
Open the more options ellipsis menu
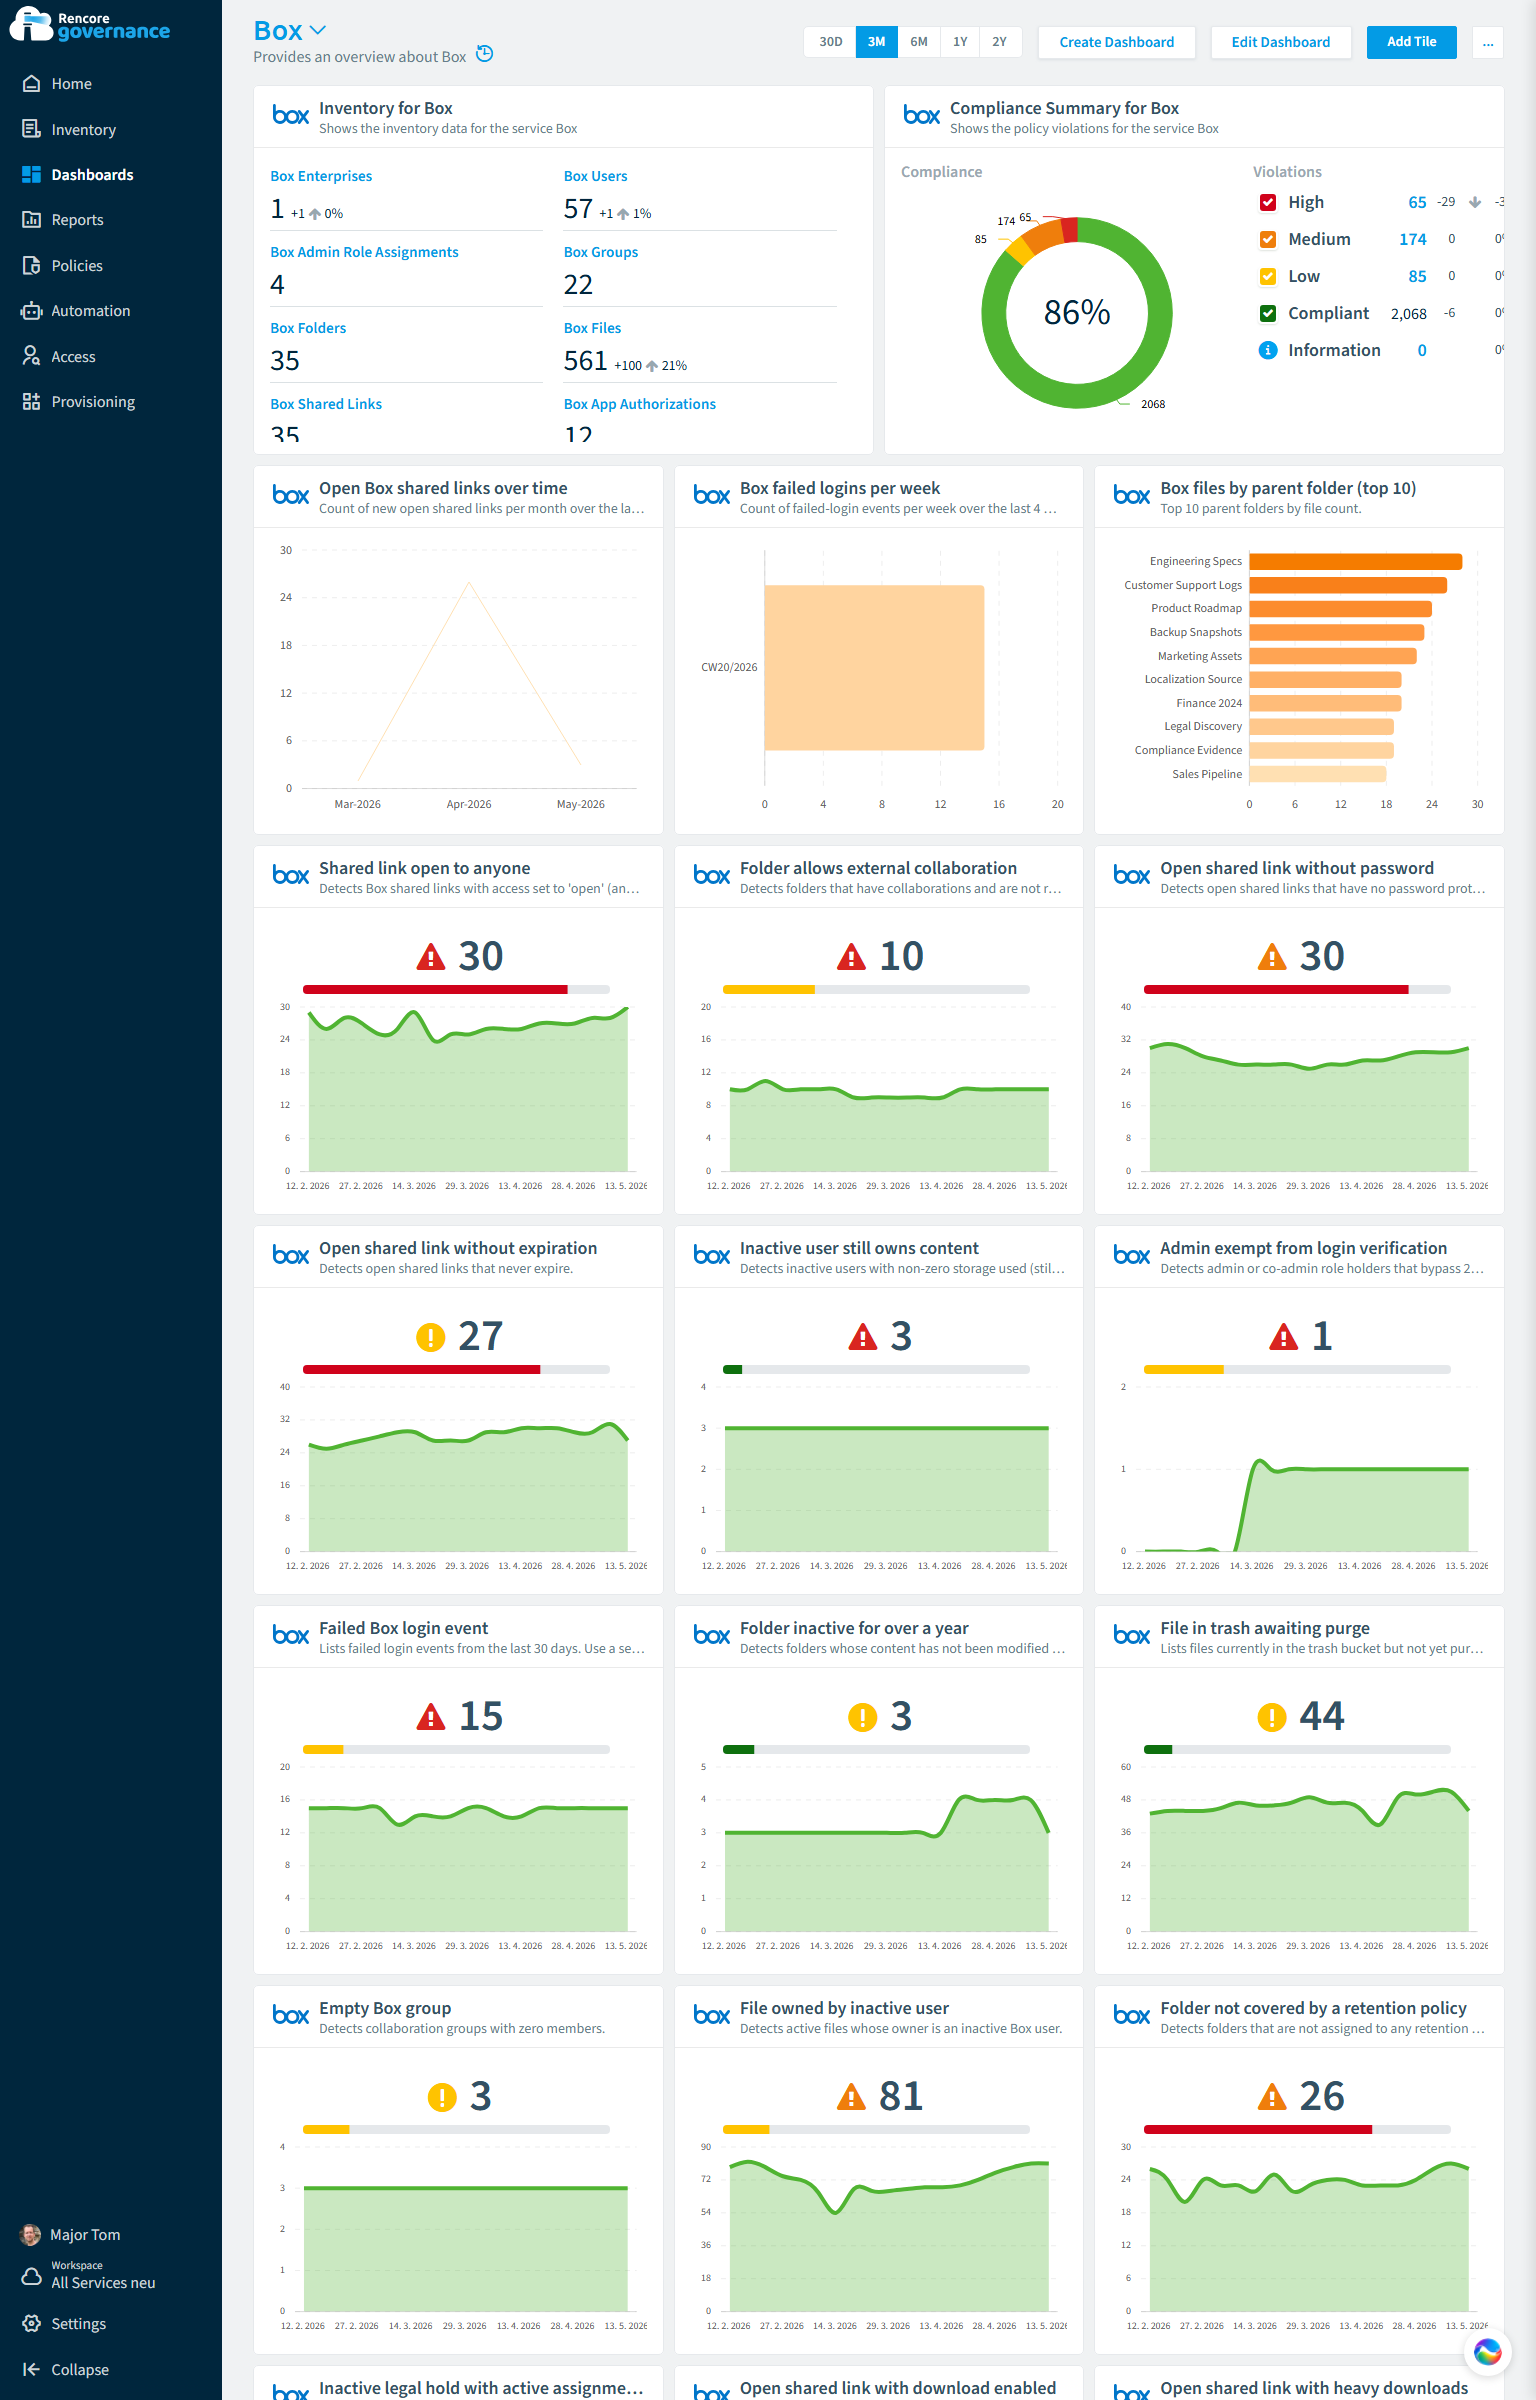pyautogui.click(x=1488, y=42)
